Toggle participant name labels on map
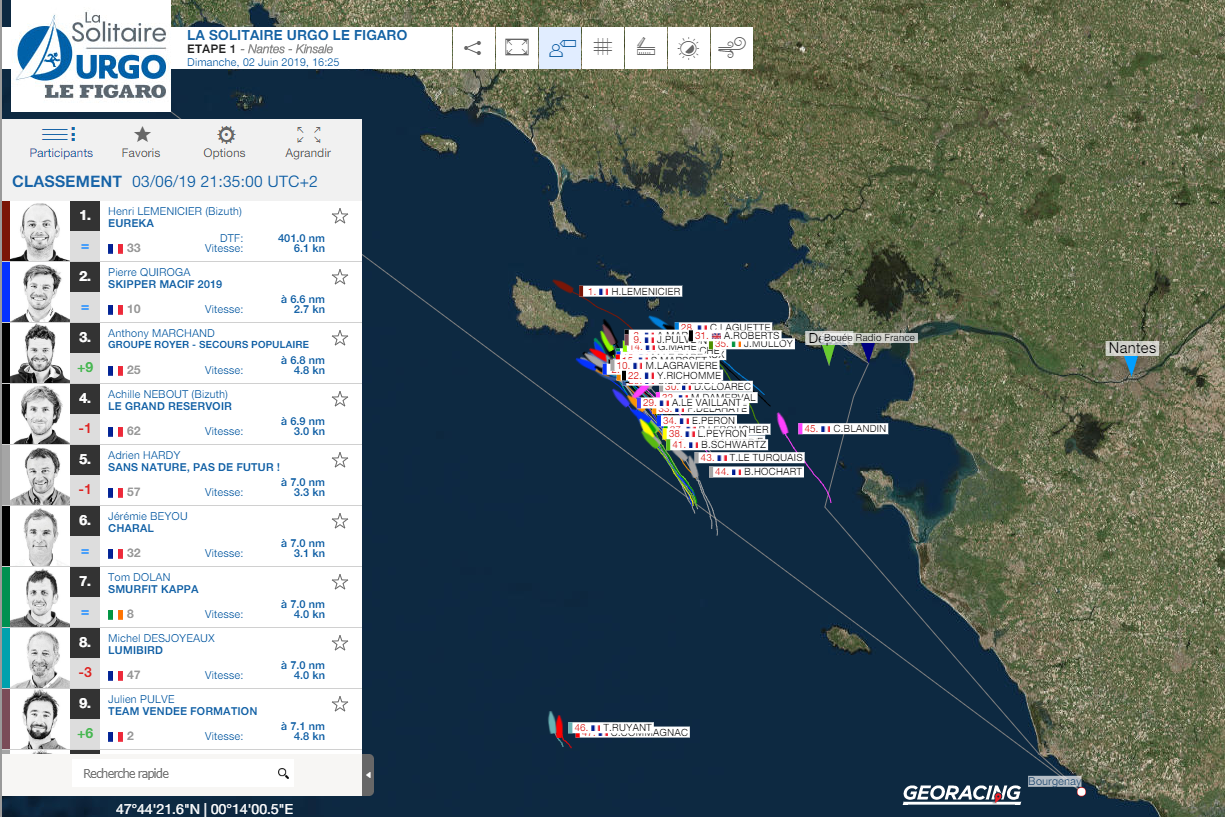Screen dimensions: 1225x817 click(561, 48)
